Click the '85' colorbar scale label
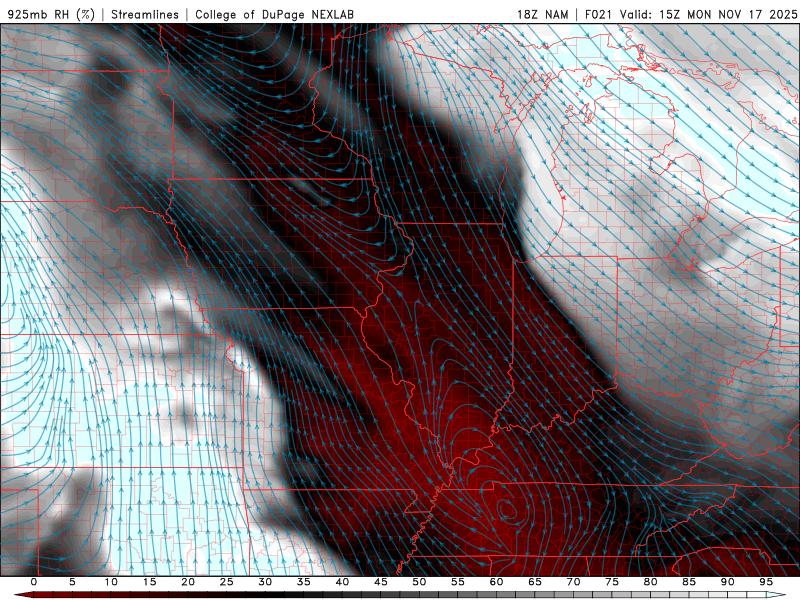The image size is (800, 600). [x=689, y=582]
